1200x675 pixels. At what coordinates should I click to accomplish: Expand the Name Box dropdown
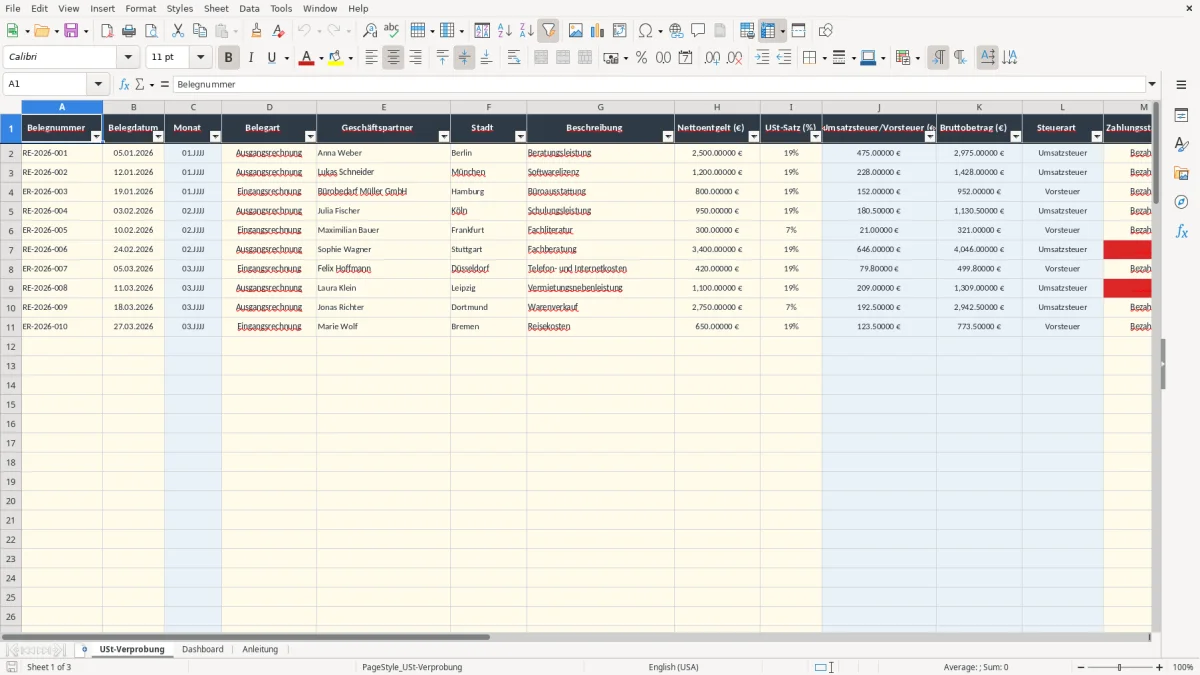pos(98,84)
